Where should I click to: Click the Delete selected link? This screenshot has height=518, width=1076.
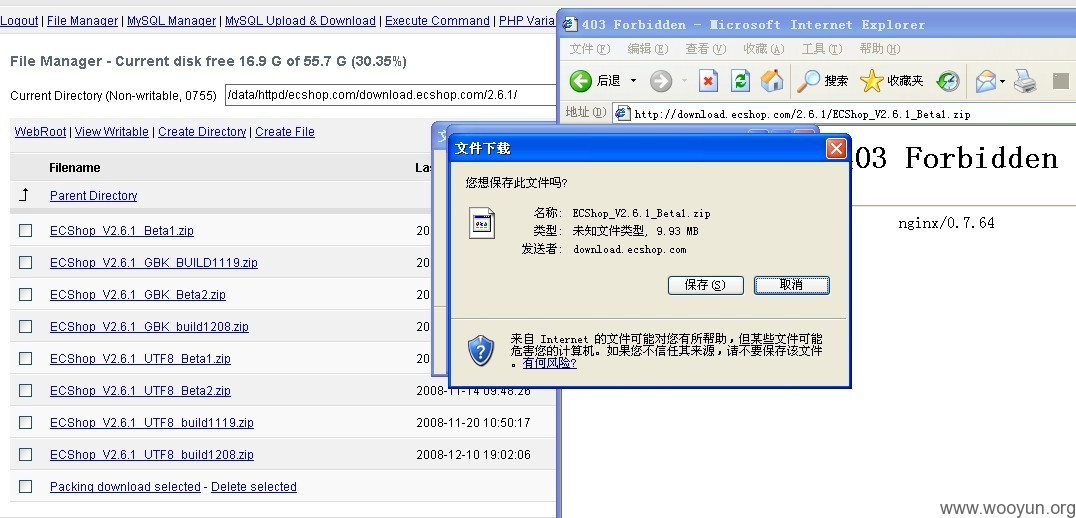[254, 486]
